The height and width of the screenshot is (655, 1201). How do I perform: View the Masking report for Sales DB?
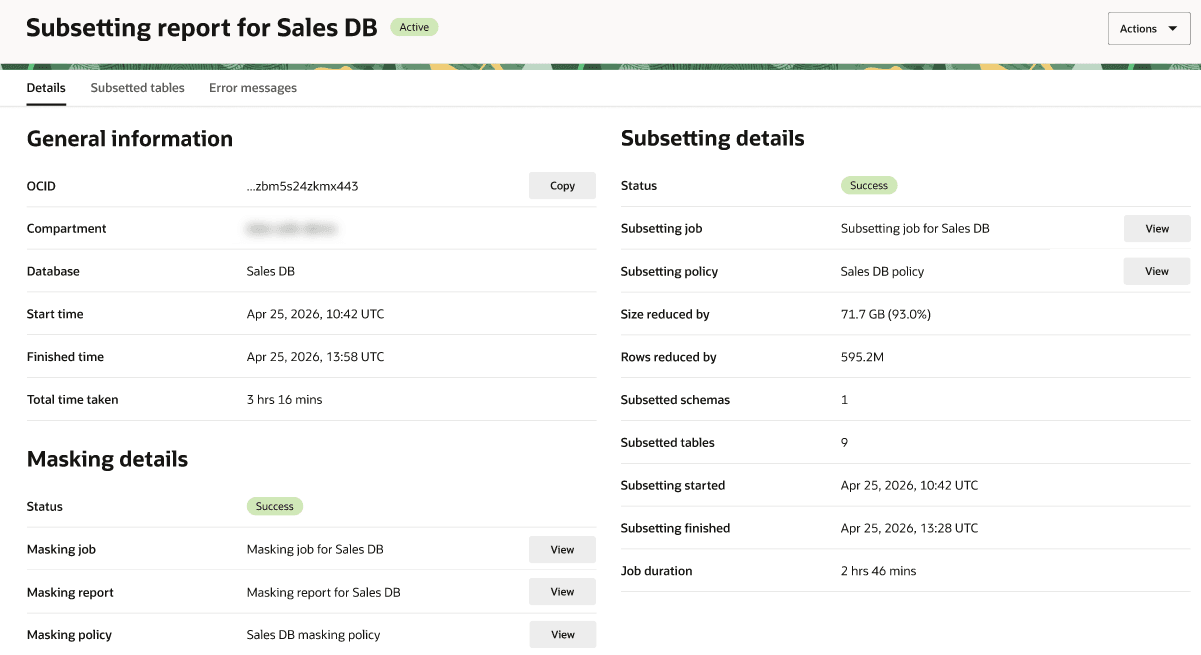(x=562, y=593)
